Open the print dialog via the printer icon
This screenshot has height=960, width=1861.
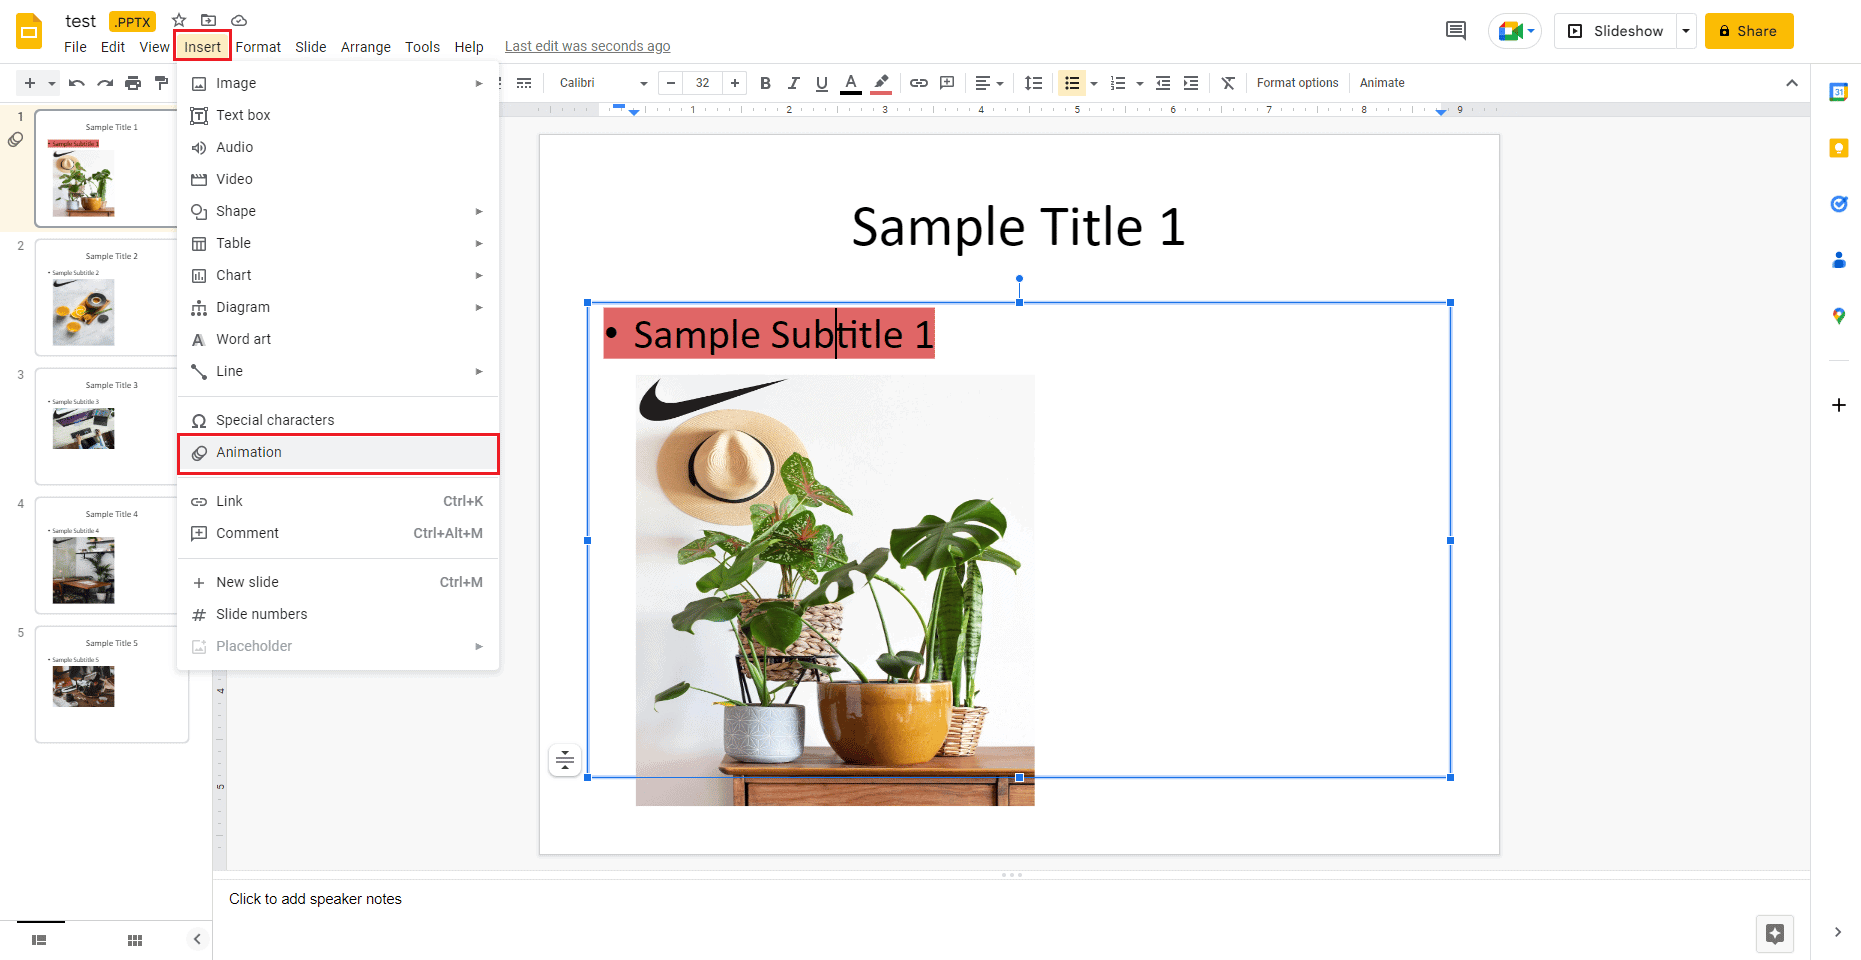point(133,83)
